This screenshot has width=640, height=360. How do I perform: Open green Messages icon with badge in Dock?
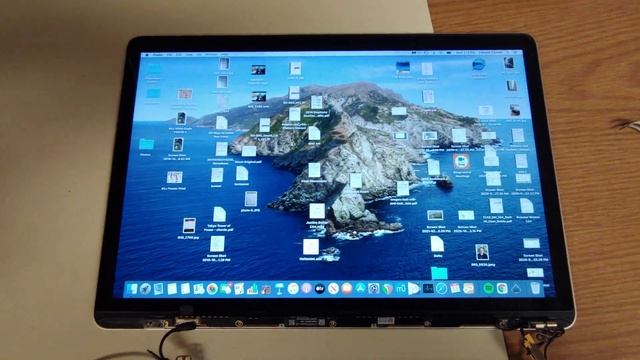click(226, 289)
